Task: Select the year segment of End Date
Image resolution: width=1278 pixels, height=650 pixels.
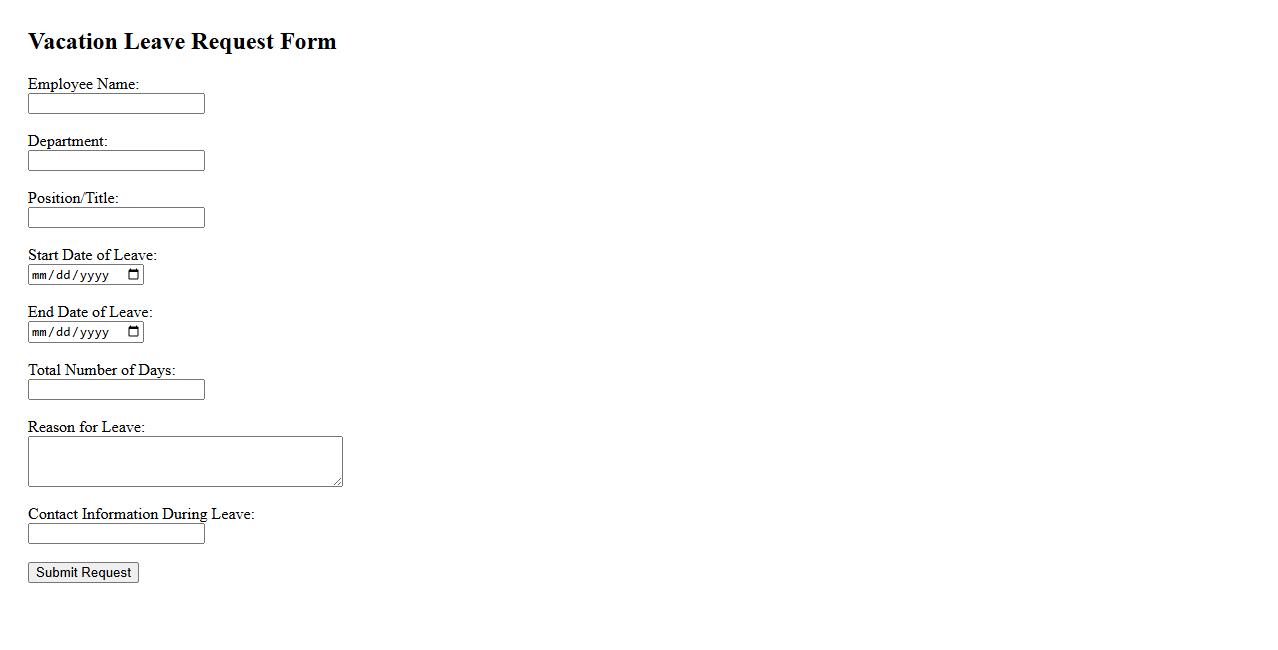Action: 94,332
